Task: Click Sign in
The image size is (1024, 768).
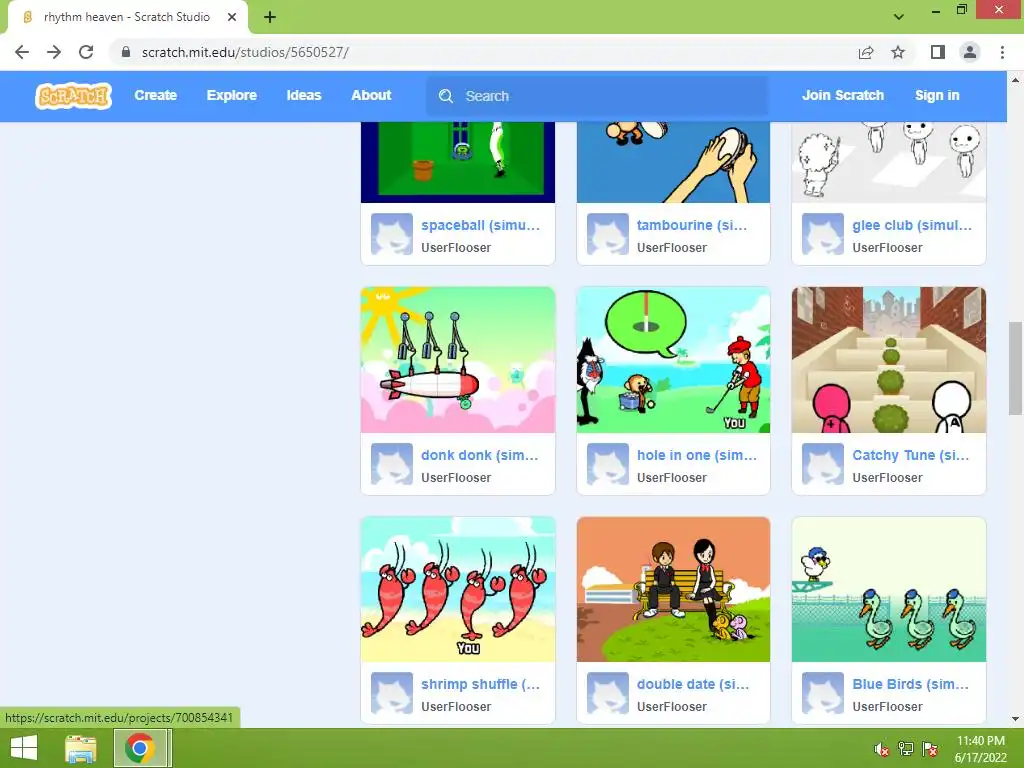Action: coord(937,95)
